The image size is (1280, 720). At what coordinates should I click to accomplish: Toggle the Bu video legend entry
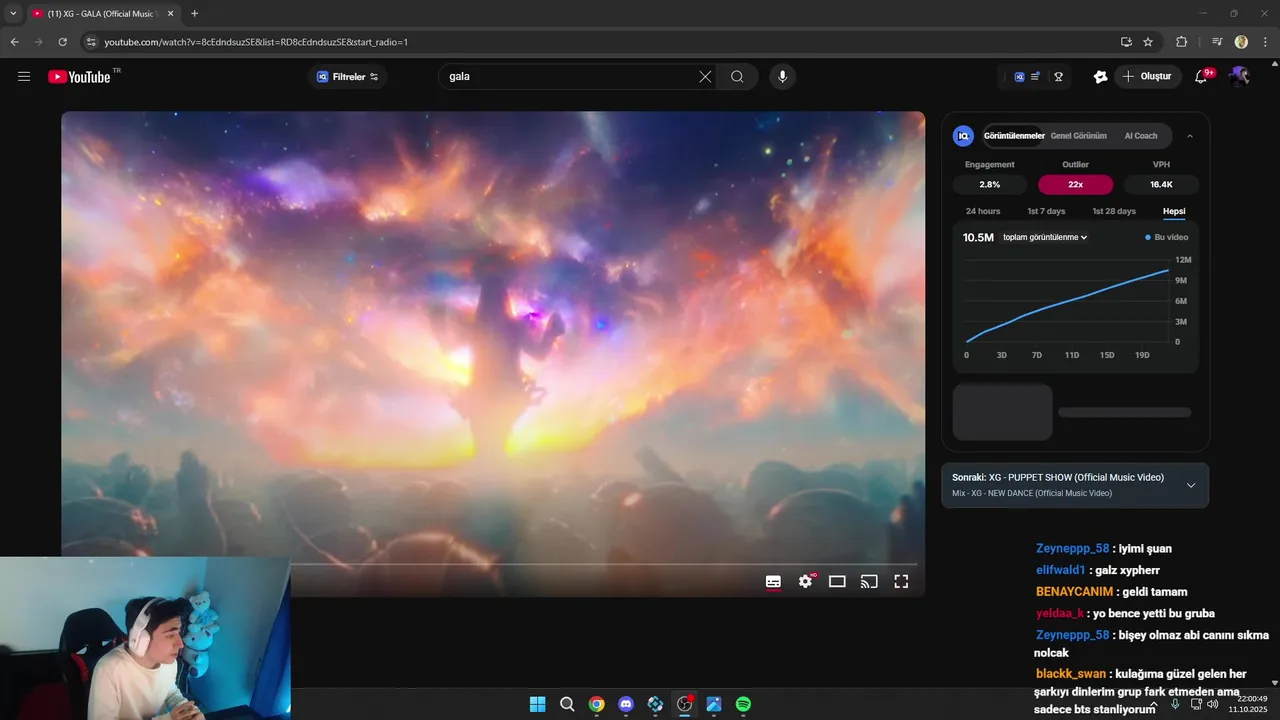tap(1167, 237)
